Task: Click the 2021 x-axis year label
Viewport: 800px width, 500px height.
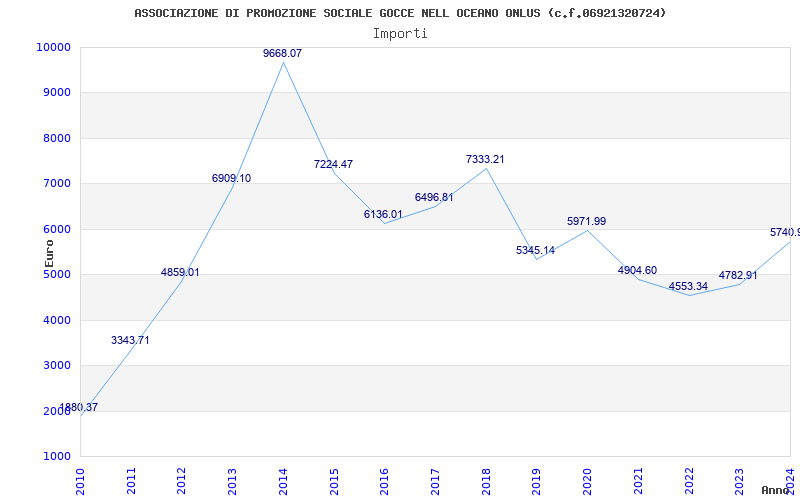Action: point(638,481)
